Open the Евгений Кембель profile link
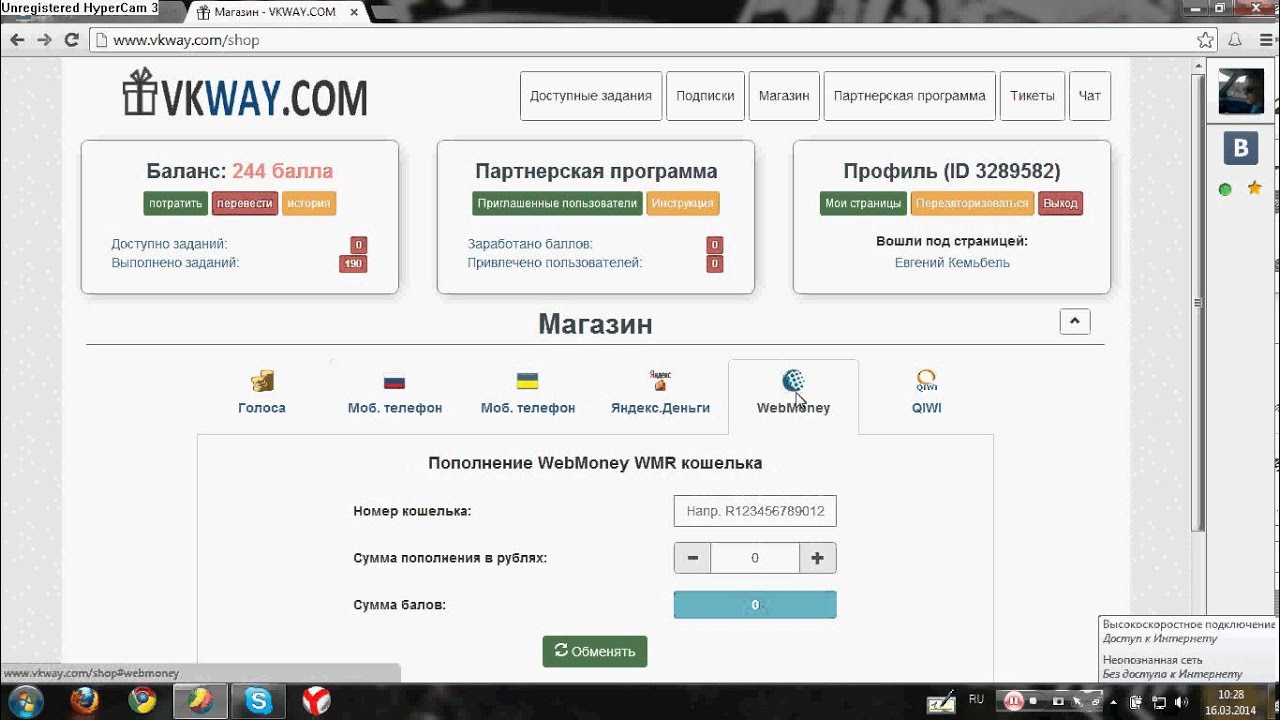Image resolution: width=1280 pixels, height=720 pixels. click(x=952, y=263)
